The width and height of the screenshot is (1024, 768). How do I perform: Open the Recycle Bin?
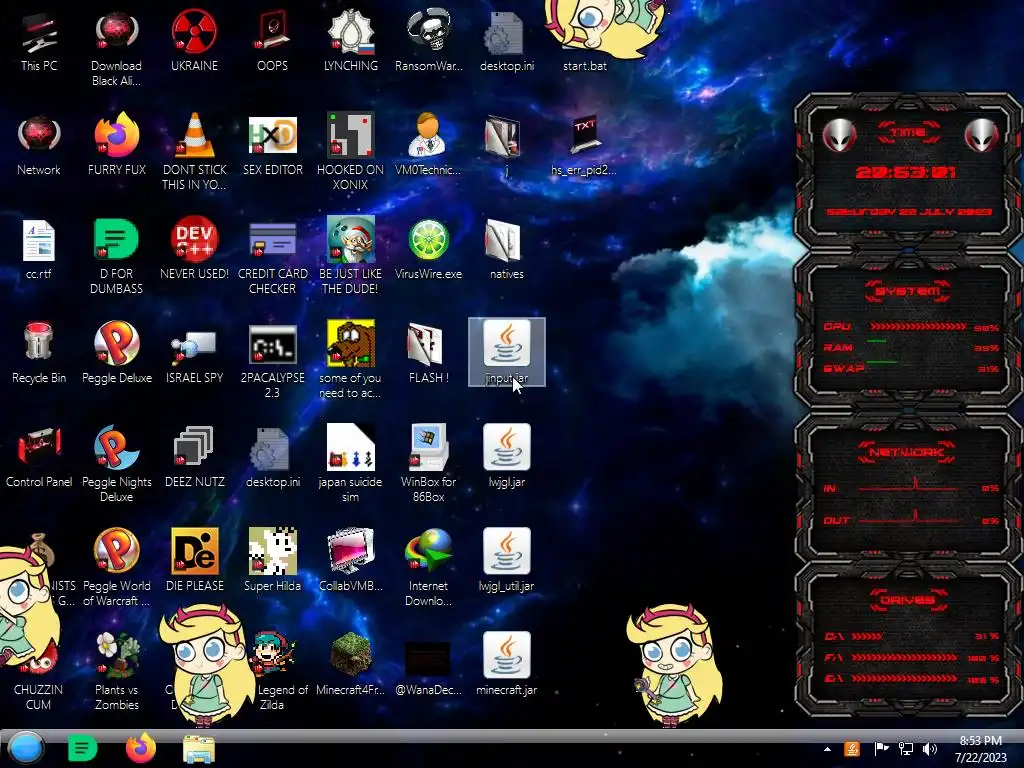click(39, 353)
